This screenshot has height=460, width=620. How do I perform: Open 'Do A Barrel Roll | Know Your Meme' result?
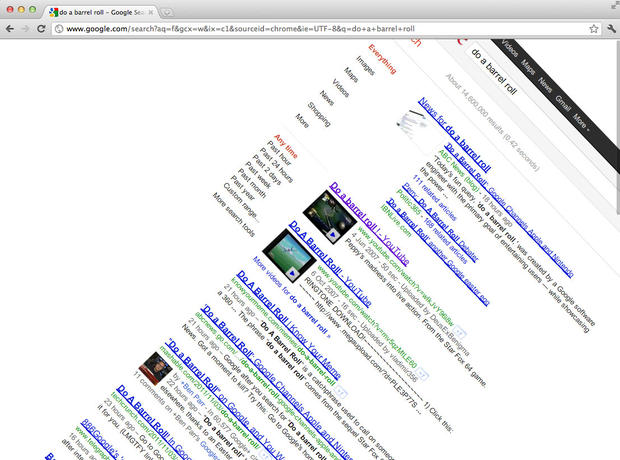pyautogui.click(x=289, y=324)
